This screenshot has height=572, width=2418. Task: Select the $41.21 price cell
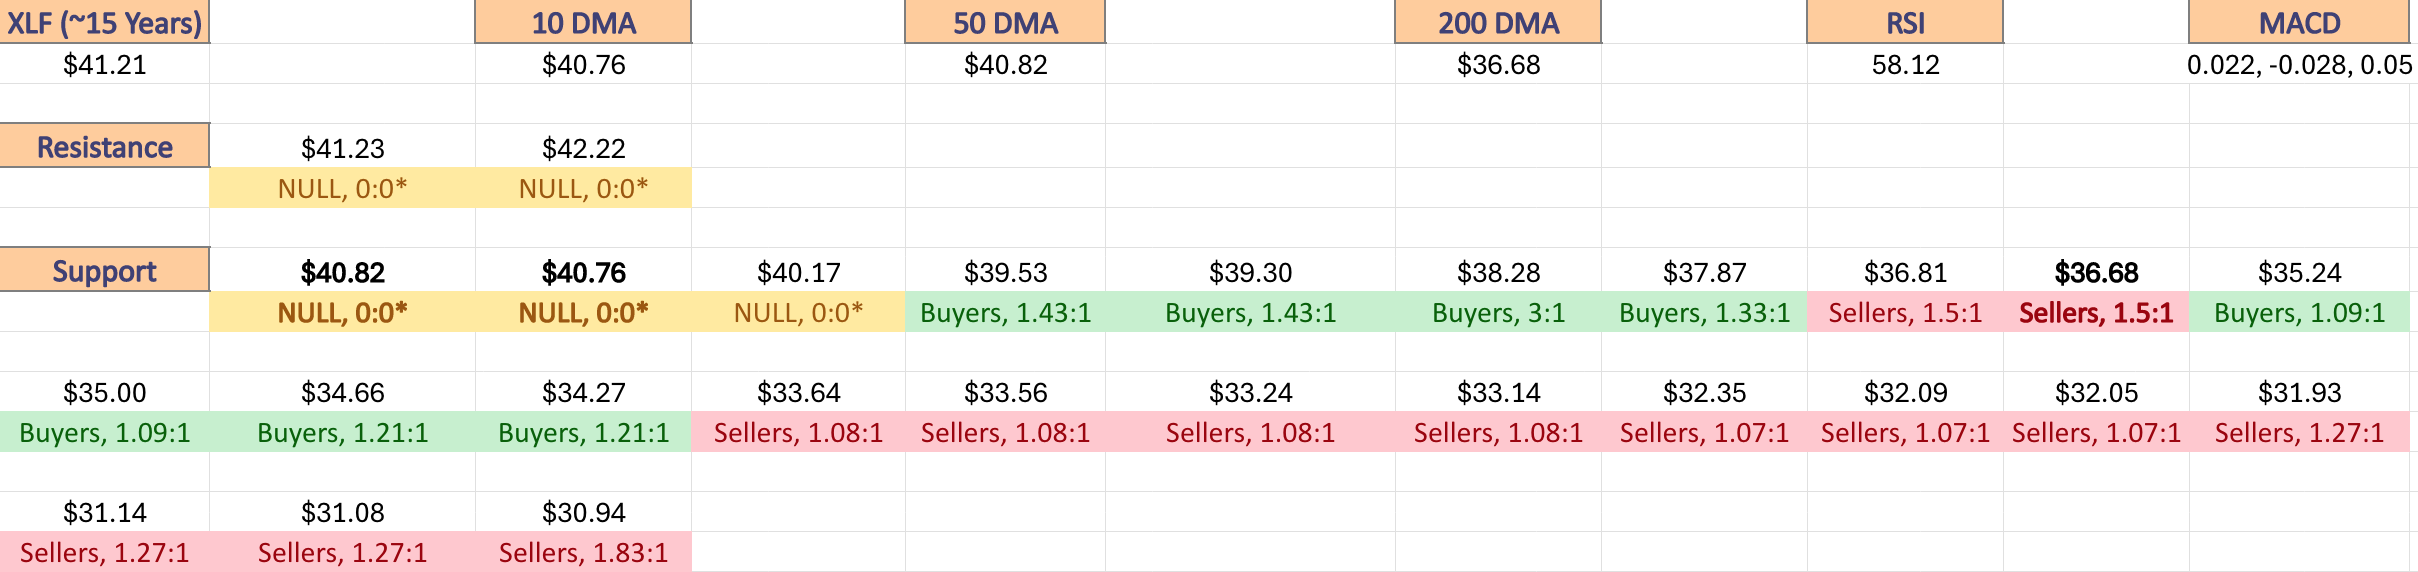(104, 65)
